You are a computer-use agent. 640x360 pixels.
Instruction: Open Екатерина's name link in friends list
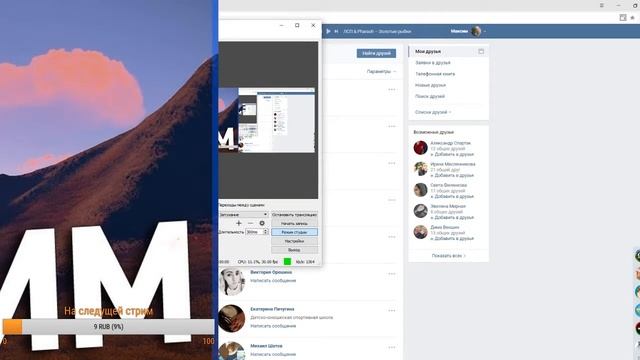pyautogui.click(x=272, y=309)
